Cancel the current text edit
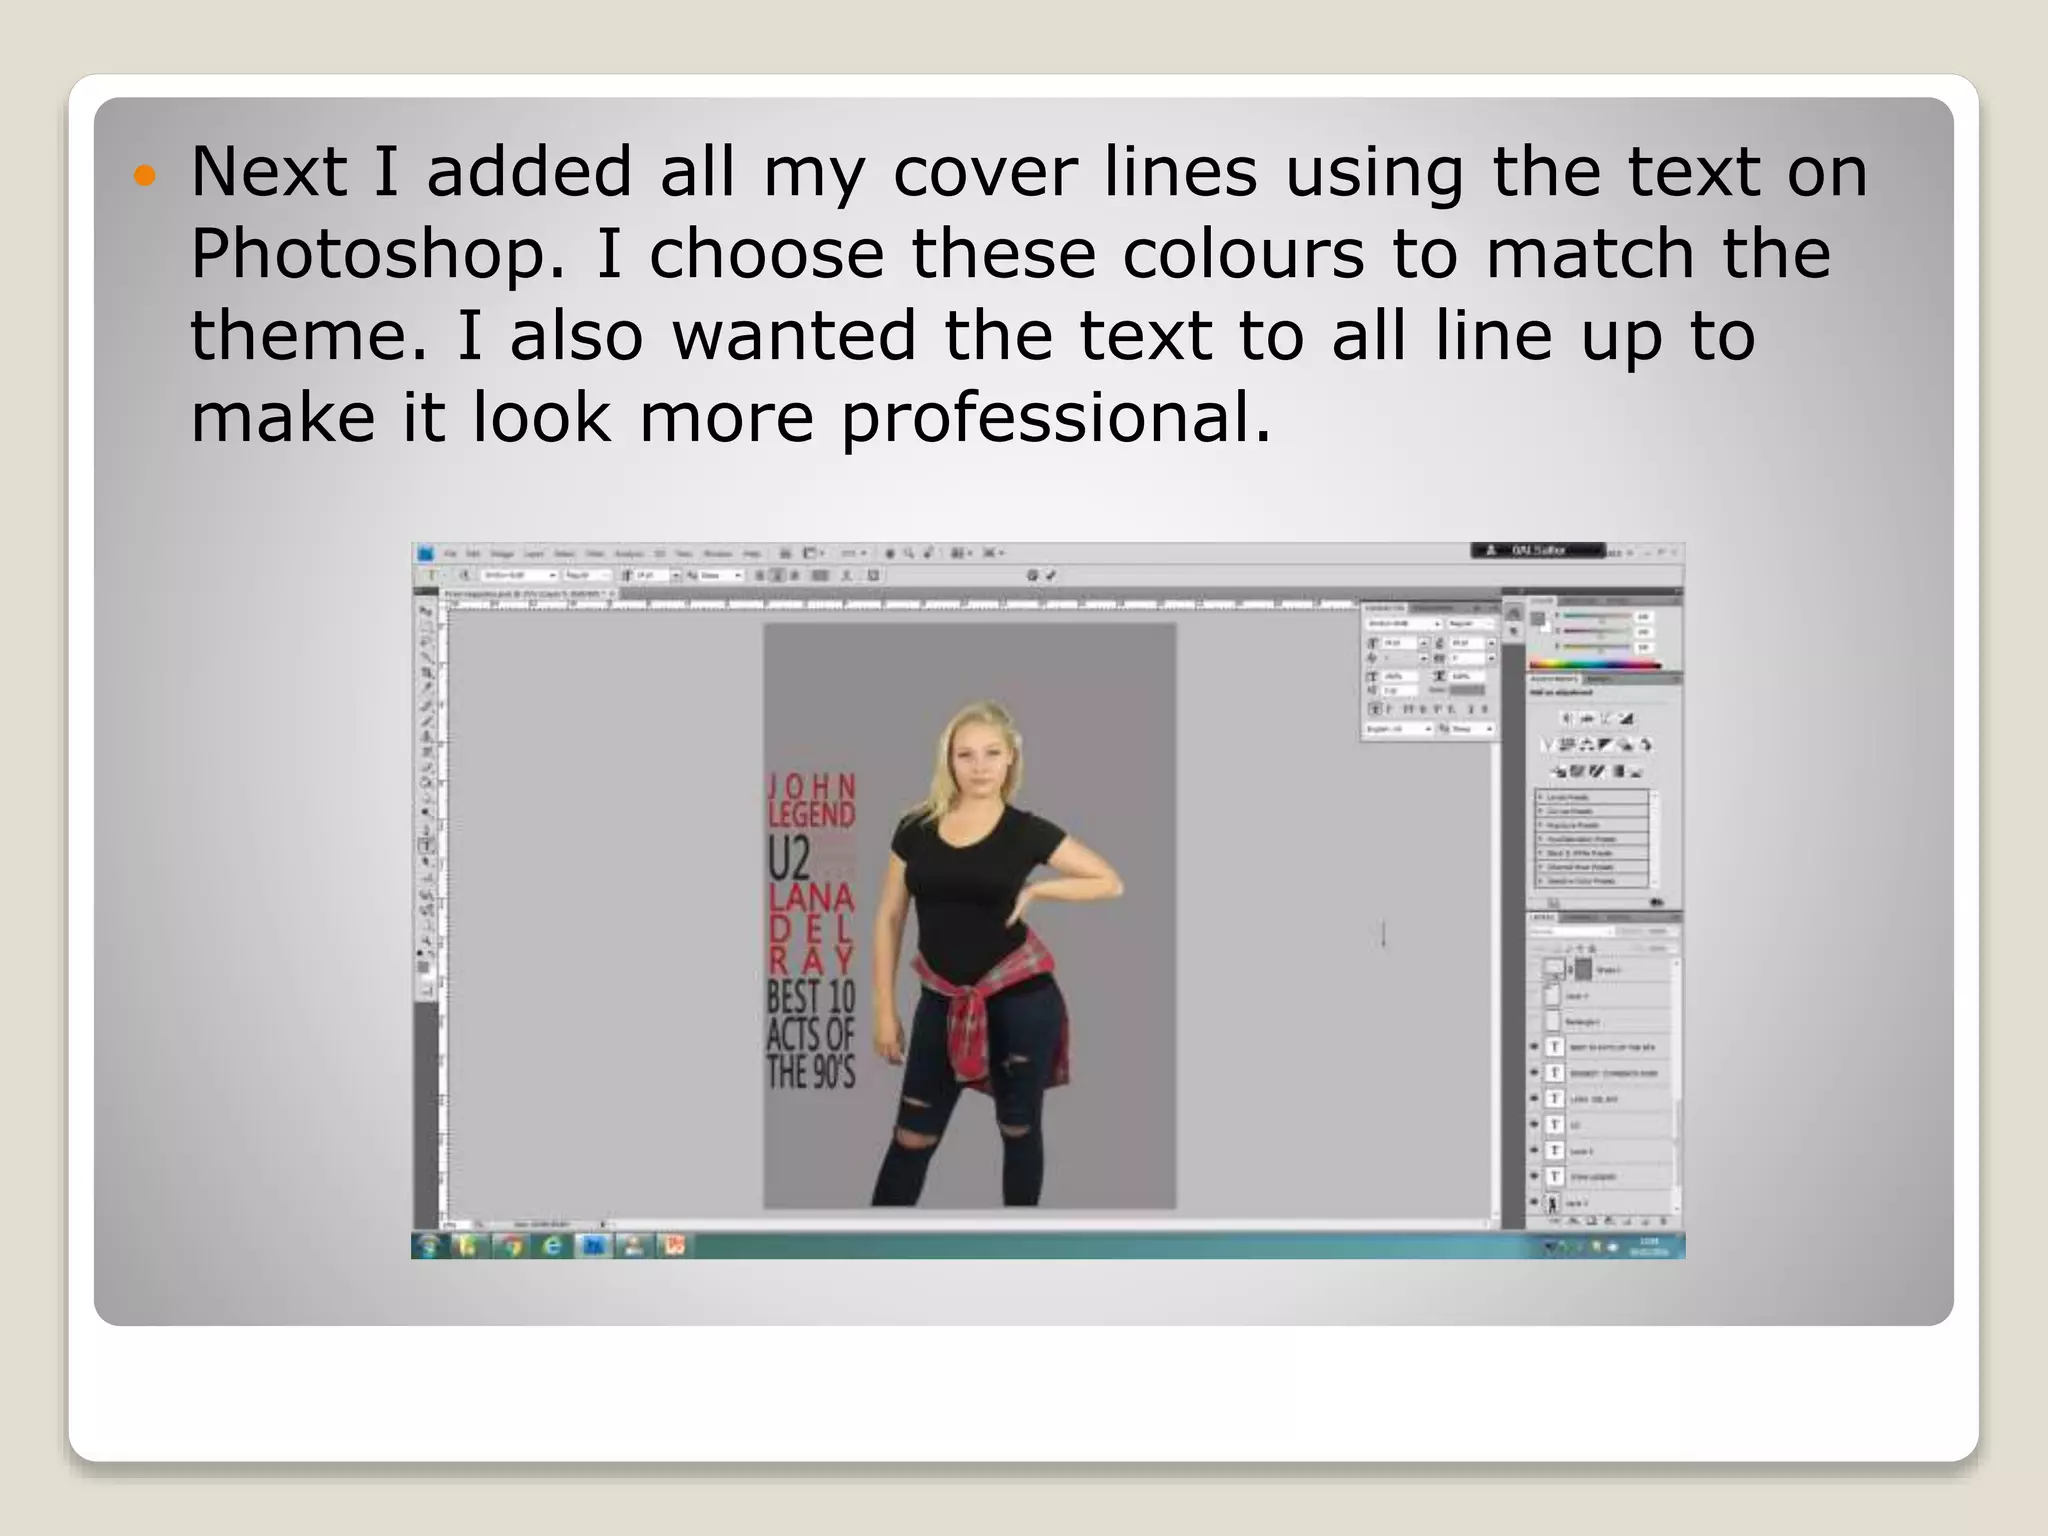 coord(1033,576)
